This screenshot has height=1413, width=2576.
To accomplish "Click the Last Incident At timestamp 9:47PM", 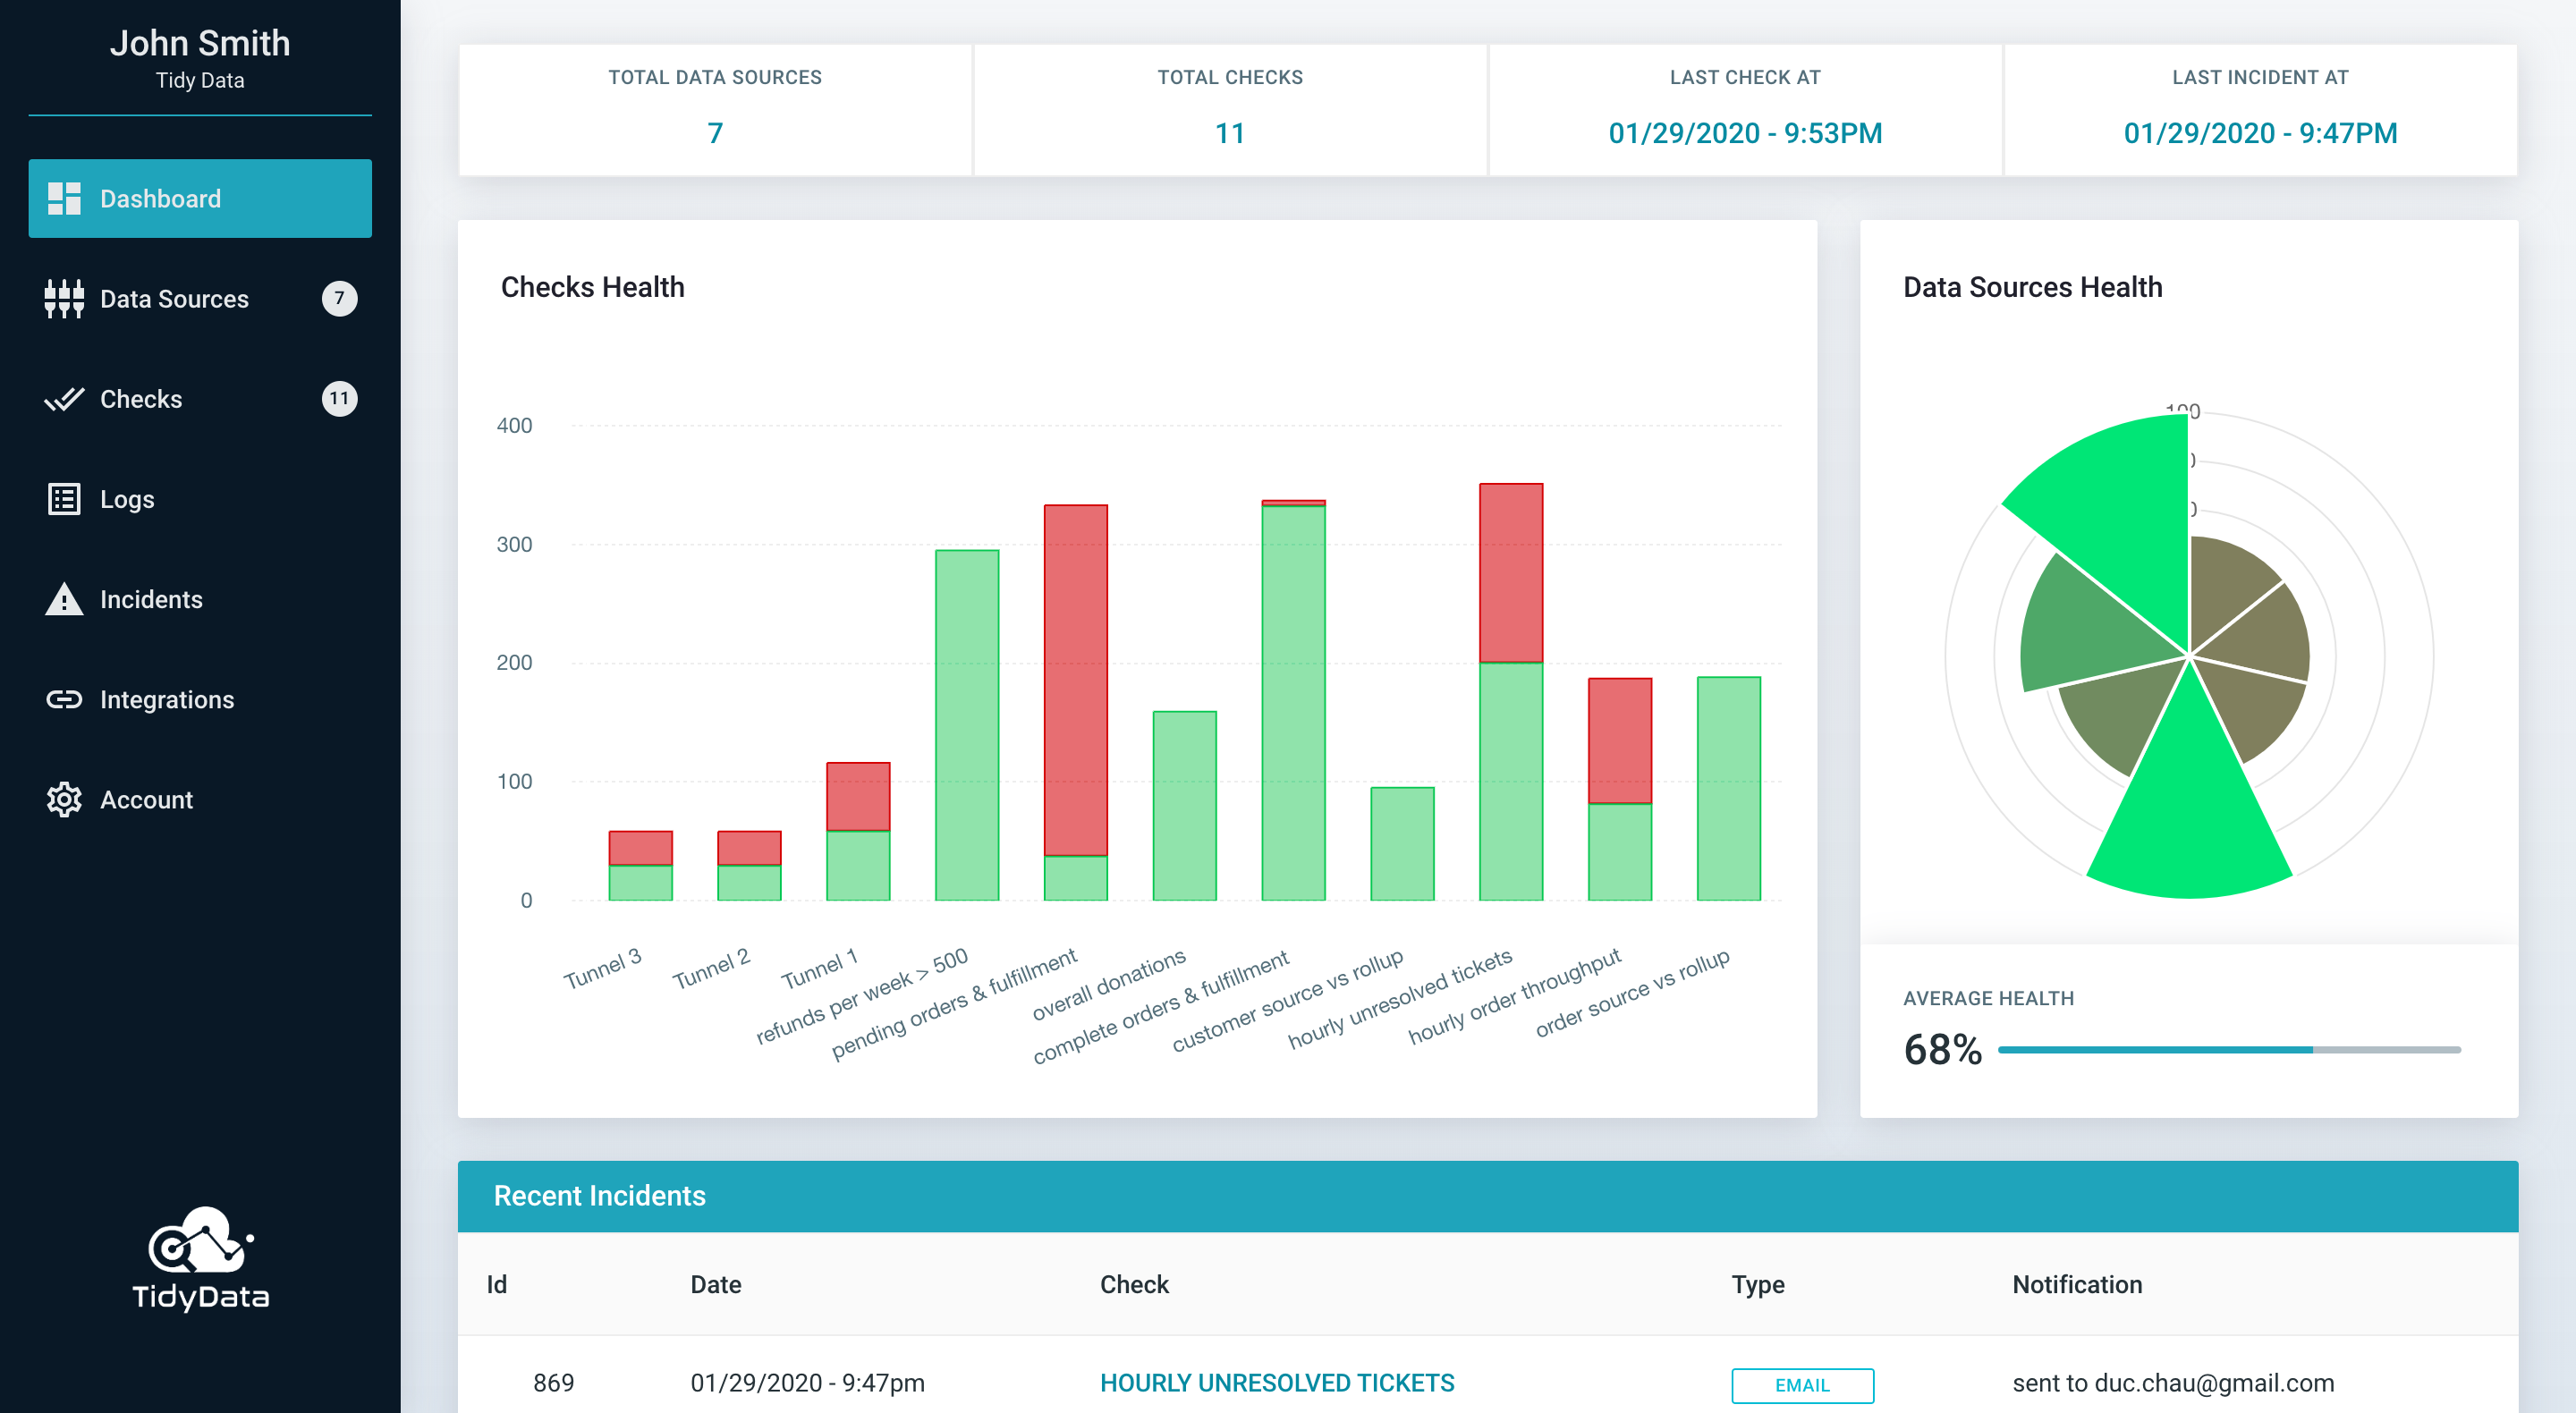I will [x=2260, y=133].
